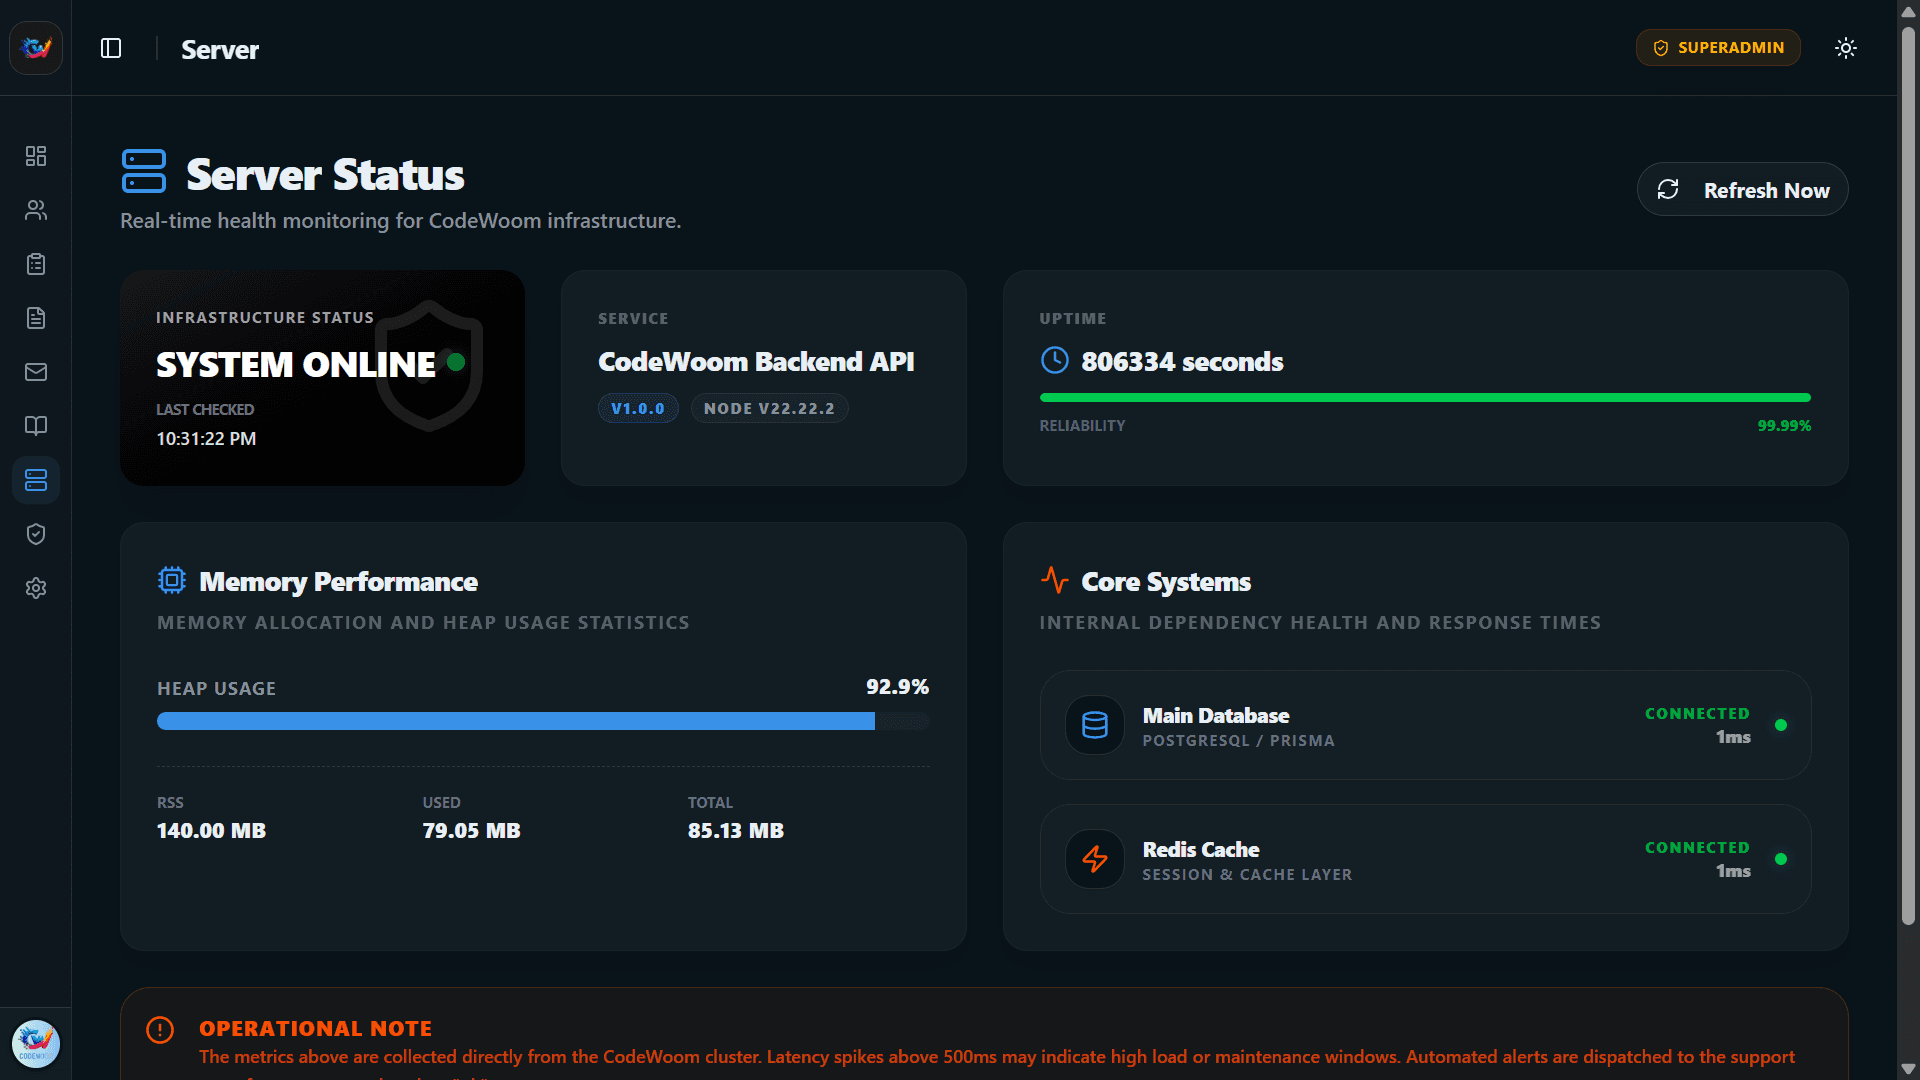Open the settings gear icon in sidebar
1920x1080 pixels.
click(x=36, y=588)
